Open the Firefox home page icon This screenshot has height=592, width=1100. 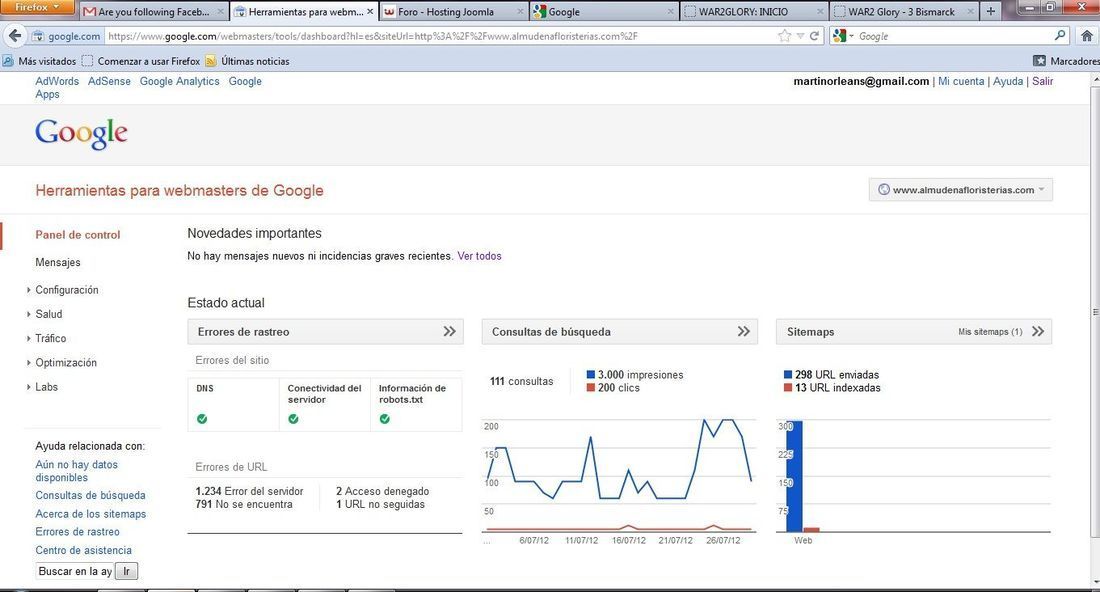pos(1087,36)
